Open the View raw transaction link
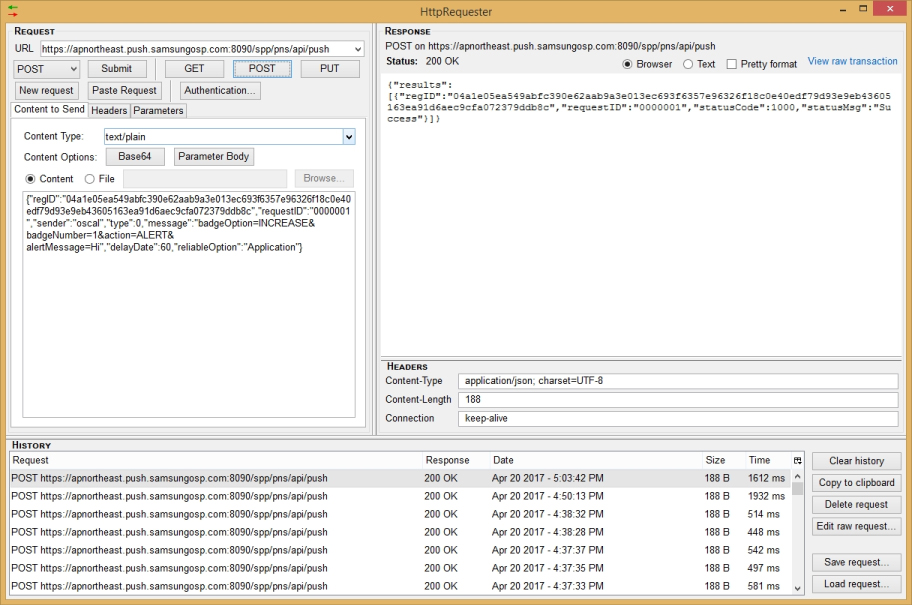 click(x=852, y=61)
